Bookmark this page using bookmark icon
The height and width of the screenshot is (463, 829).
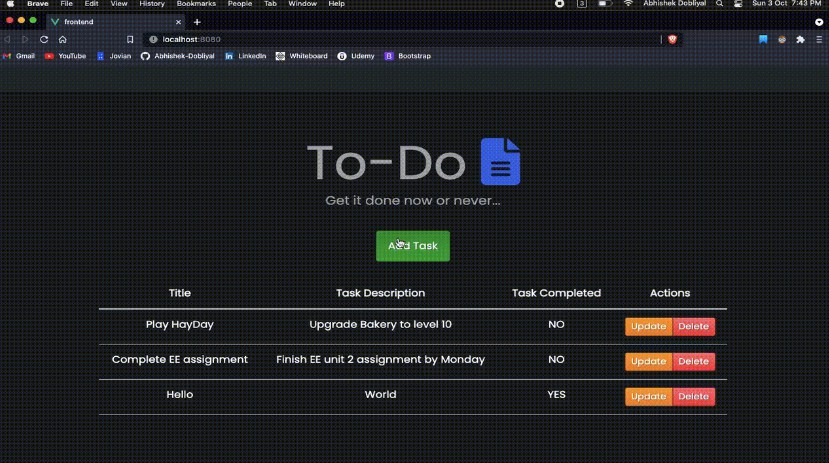click(130, 40)
